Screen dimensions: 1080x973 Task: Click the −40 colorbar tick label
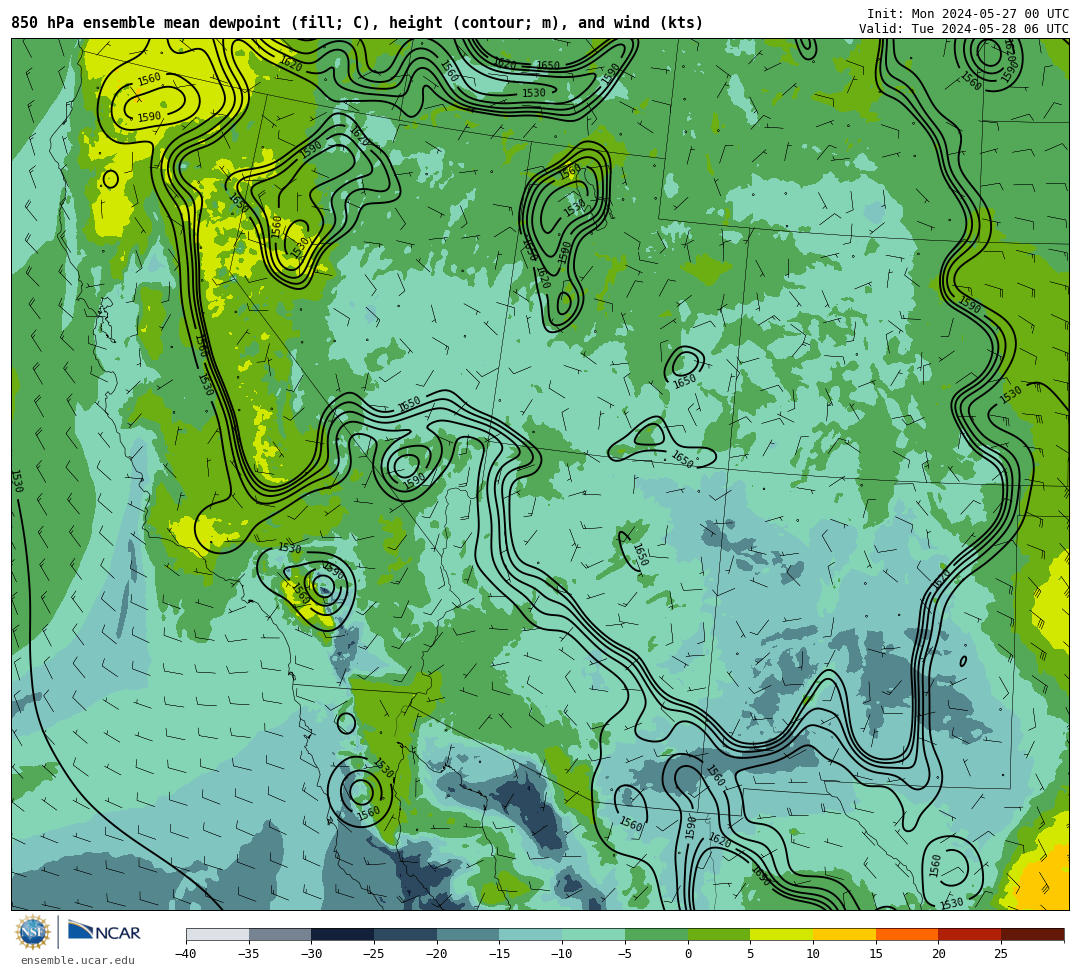(x=186, y=954)
